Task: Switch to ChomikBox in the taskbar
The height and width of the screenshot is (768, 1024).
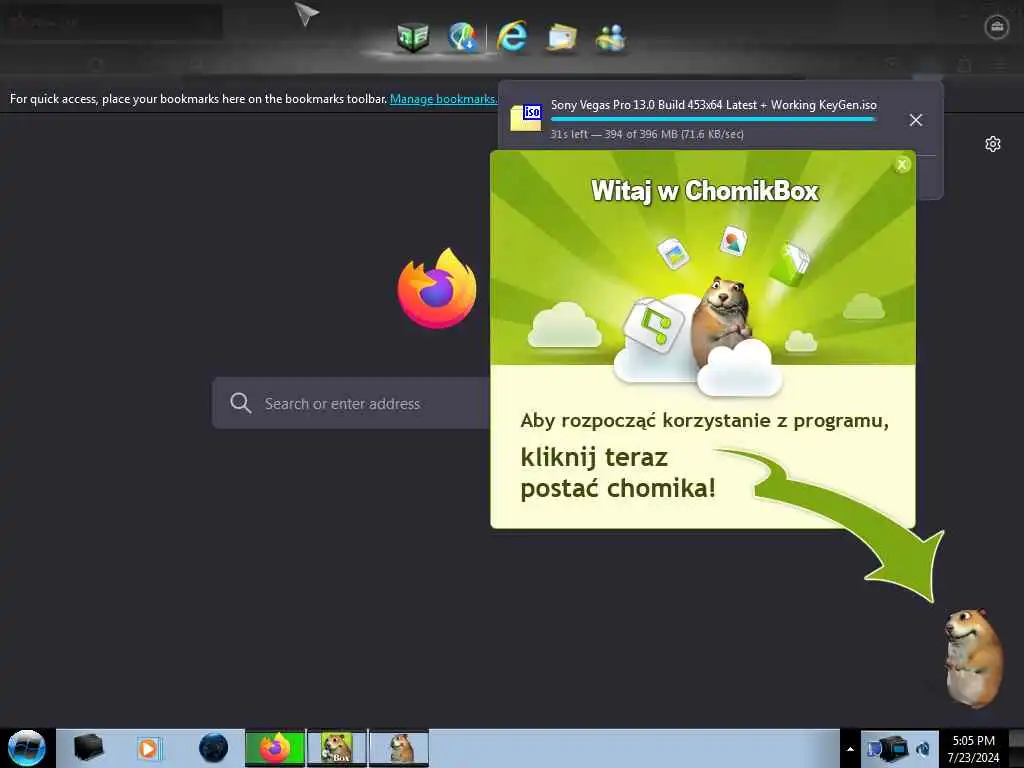Action: click(x=337, y=748)
